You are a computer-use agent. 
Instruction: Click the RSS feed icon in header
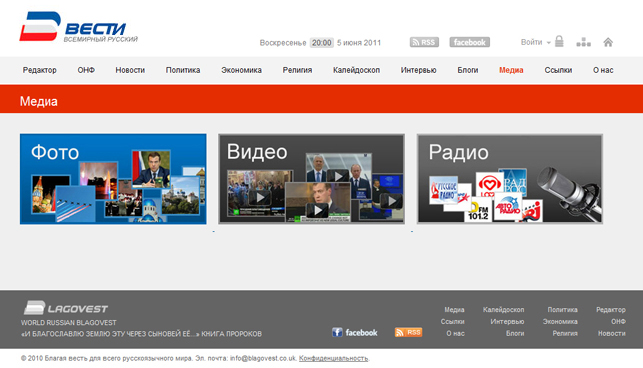click(x=424, y=42)
